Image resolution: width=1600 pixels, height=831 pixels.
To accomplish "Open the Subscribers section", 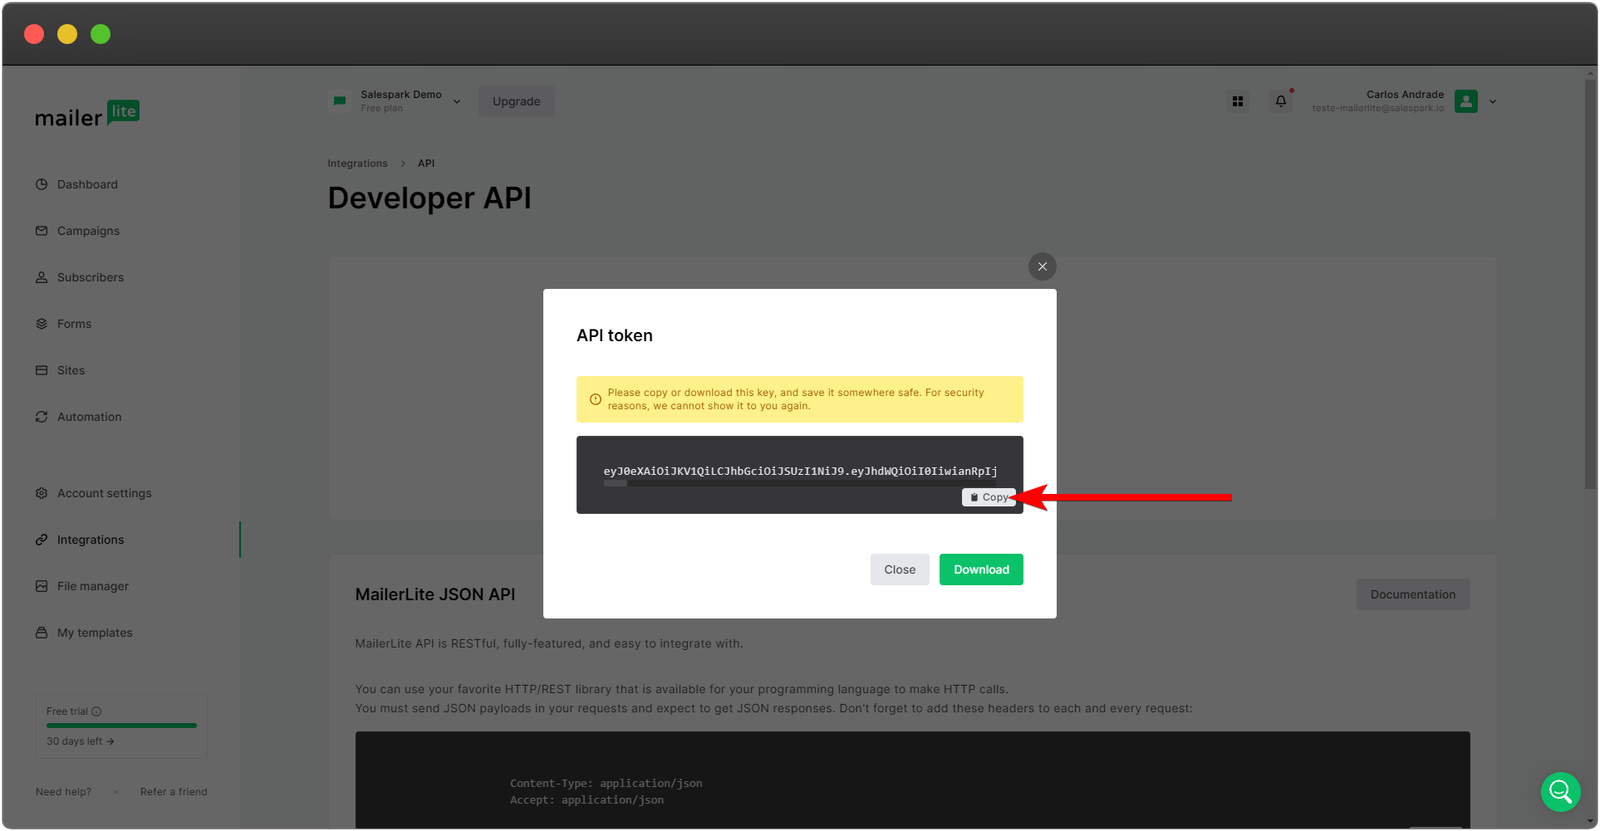I will pos(90,278).
